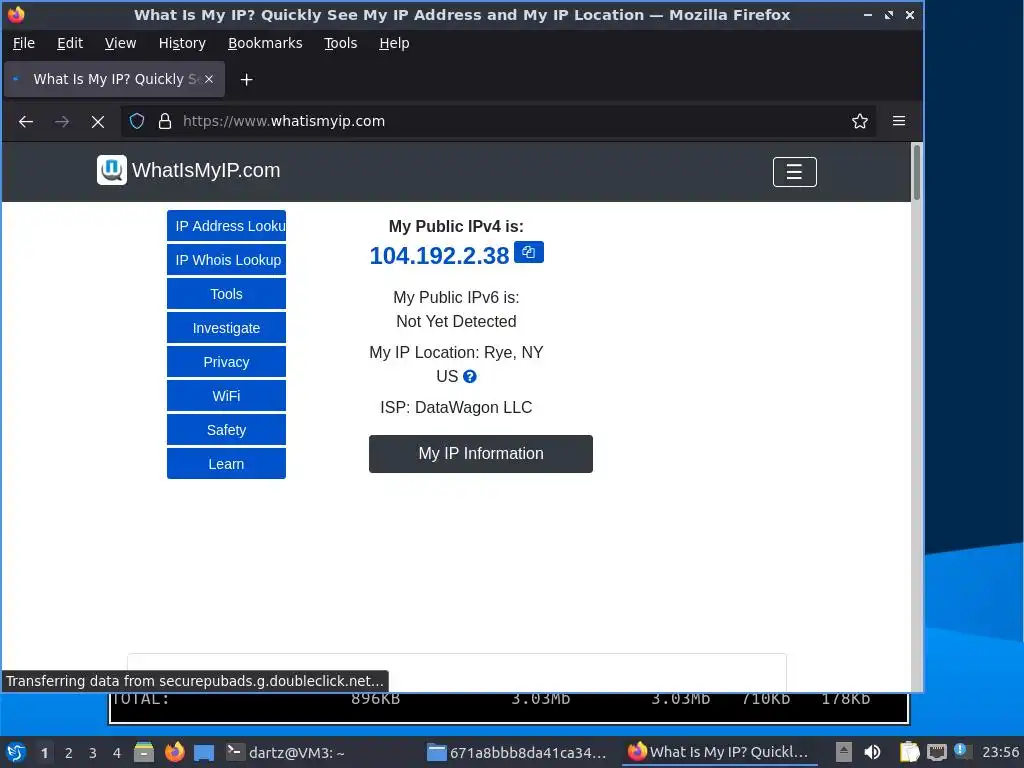The width and height of the screenshot is (1024, 768).
Task: Open the 671a8bbb8da41ca34 folder taskbar item
Action: [517, 752]
